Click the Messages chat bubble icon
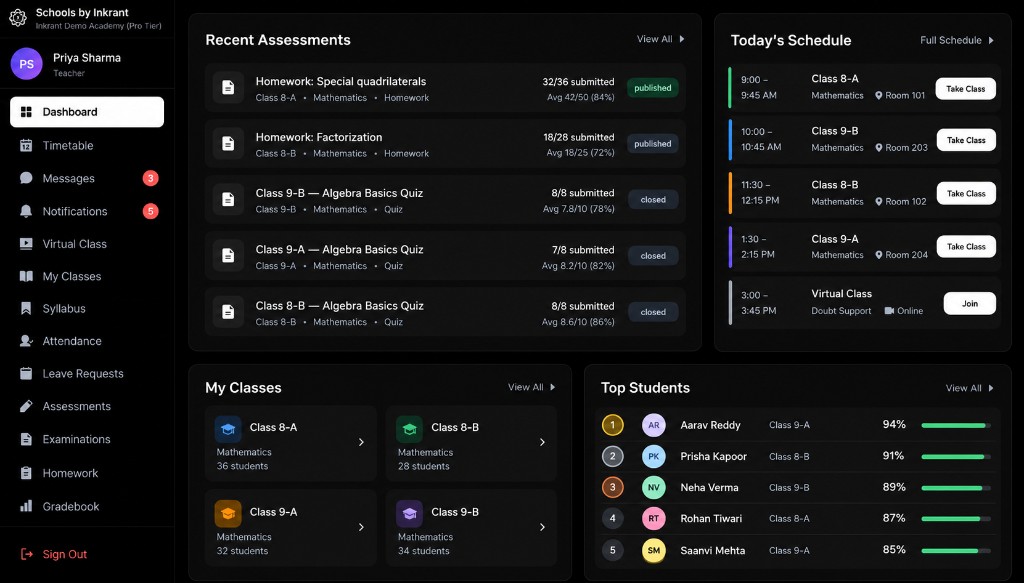 click(26, 178)
